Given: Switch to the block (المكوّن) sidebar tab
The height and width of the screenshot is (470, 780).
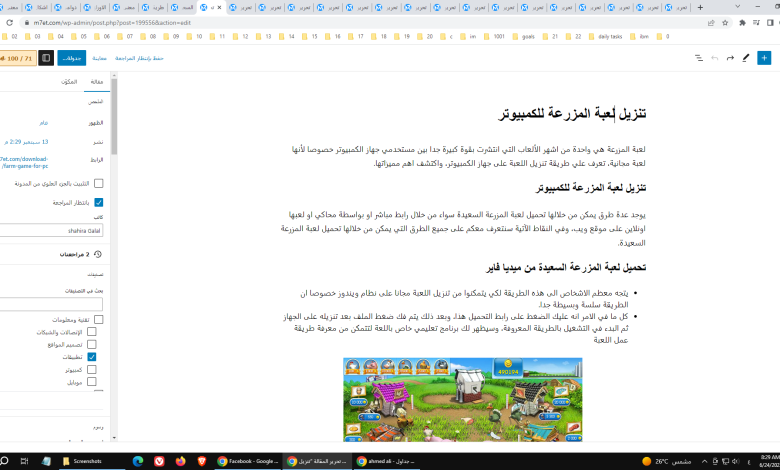Looking at the screenshot, I should coord(69,82).
